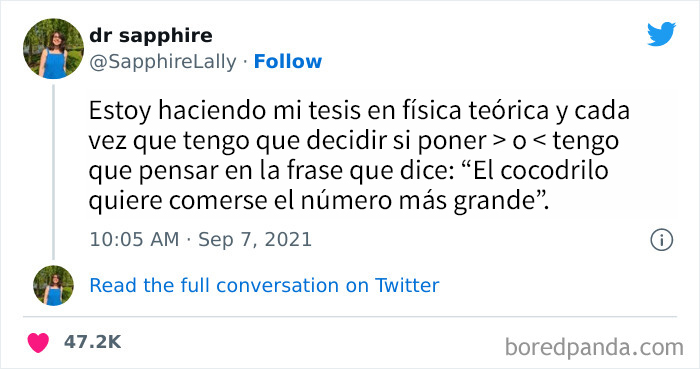Click the vertical thread line under the avatar
Image resolution: width=700 pixels, height=369 pixels.
coord(54,172)
